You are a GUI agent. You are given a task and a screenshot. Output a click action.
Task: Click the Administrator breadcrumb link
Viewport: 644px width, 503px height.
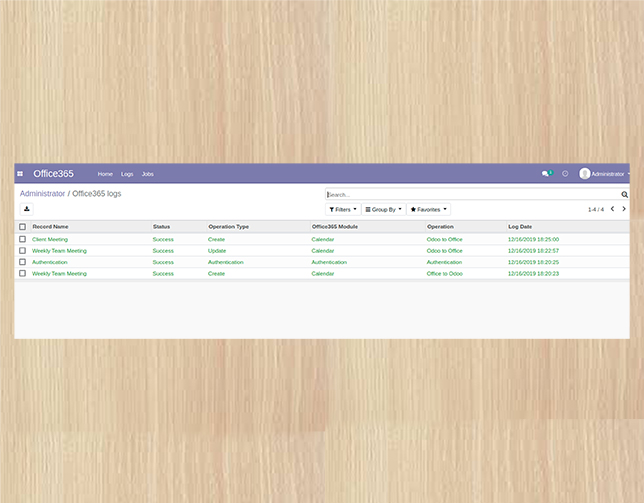point(42,194)
